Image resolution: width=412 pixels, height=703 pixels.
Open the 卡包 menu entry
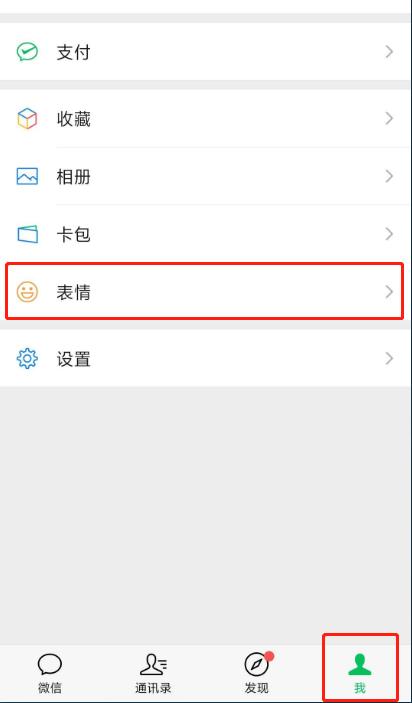(206, 234)
